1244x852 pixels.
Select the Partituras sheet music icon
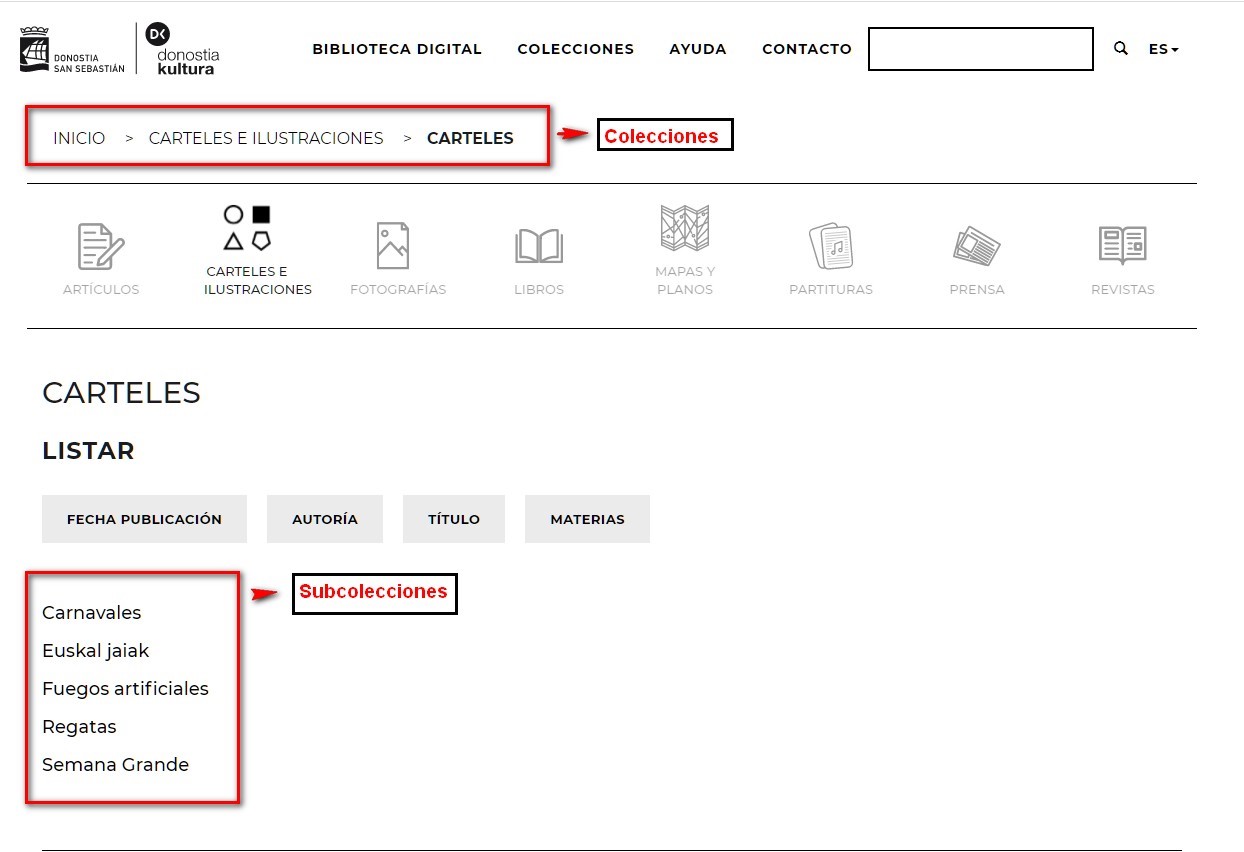(831, 246)
